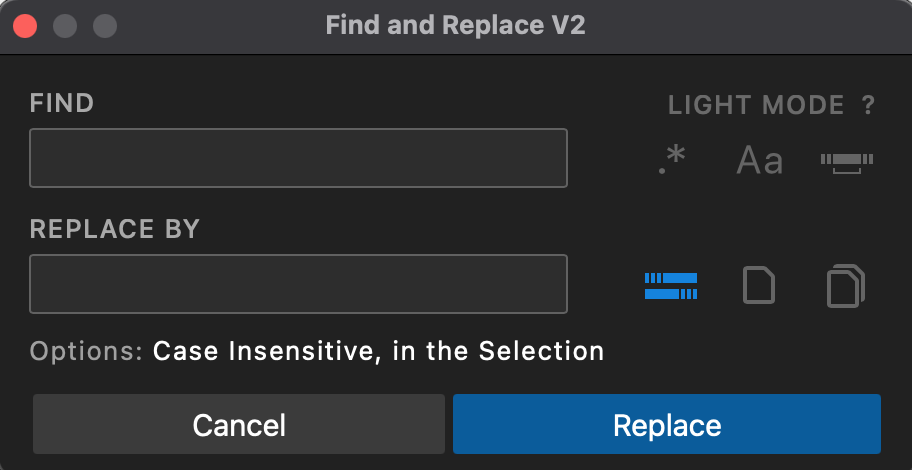Enable the regular expression .* option
Screen dimensions: 912x470
(x=672, y=161)
